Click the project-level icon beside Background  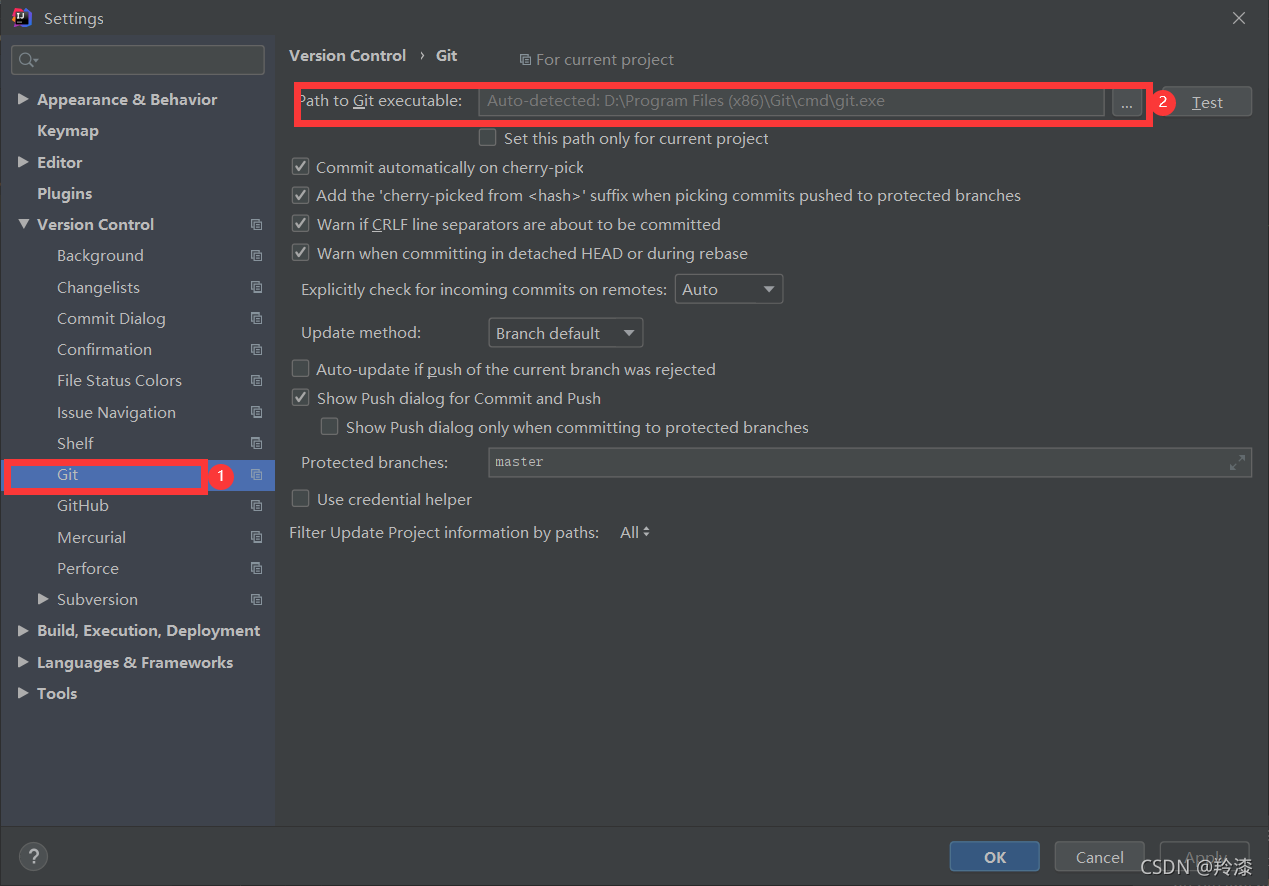coord(256,256)
